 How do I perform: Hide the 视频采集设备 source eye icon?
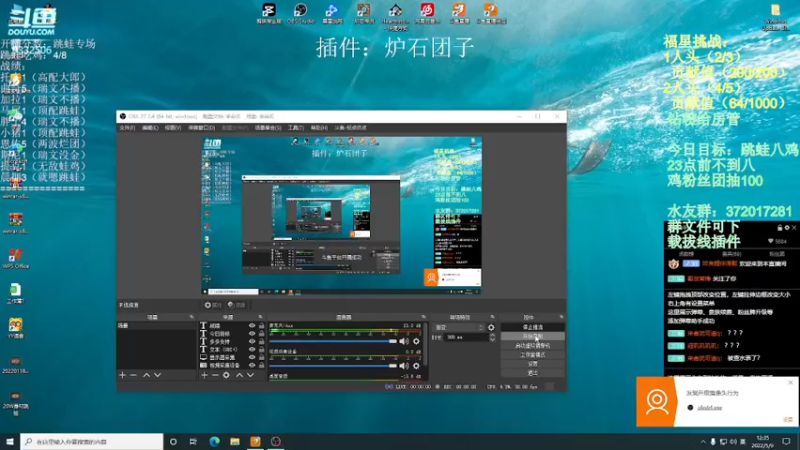(x=252, y=365)
